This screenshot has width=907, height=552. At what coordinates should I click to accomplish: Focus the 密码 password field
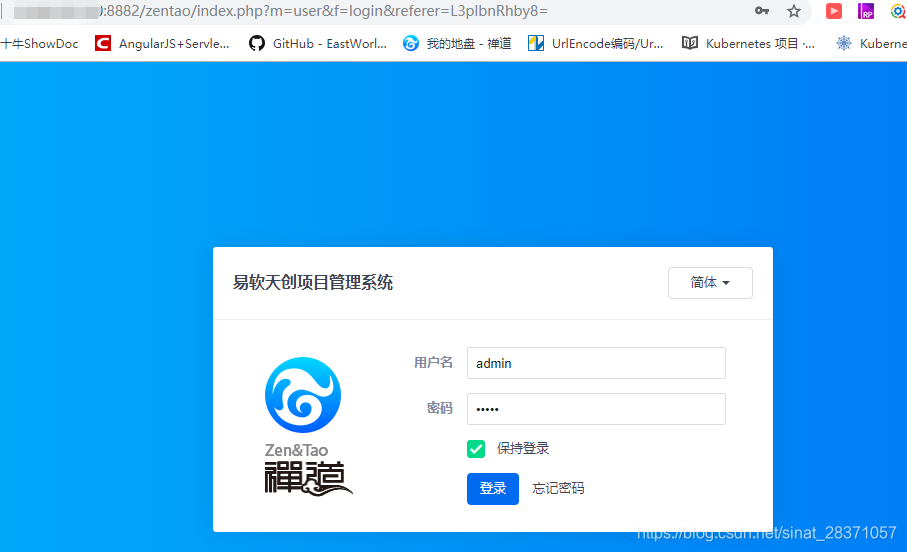click(596, 409)
